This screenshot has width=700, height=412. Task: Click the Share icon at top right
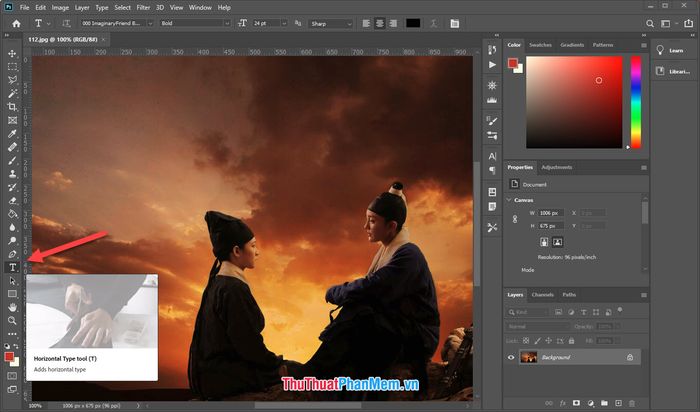click(688, 24)
